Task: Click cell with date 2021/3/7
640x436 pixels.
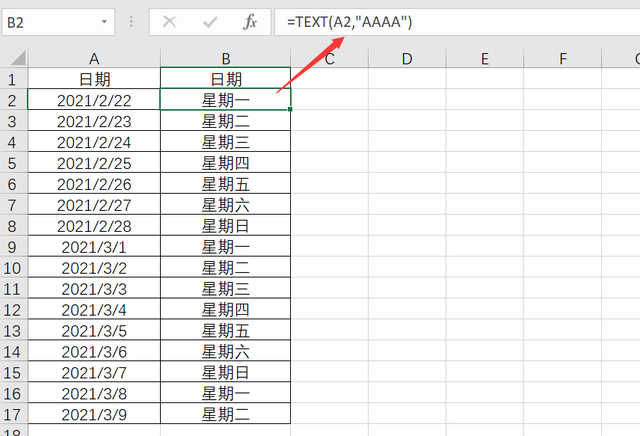Action: 94,372
